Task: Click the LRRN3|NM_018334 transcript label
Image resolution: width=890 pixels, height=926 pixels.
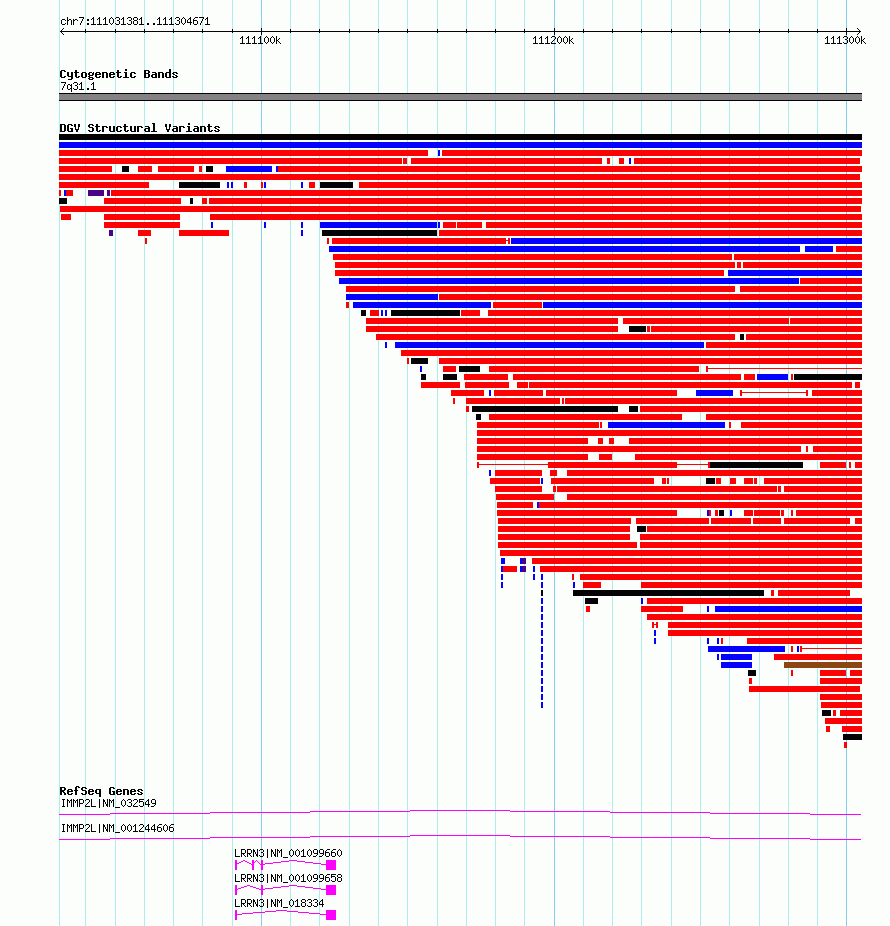Action: pos(279,903)
